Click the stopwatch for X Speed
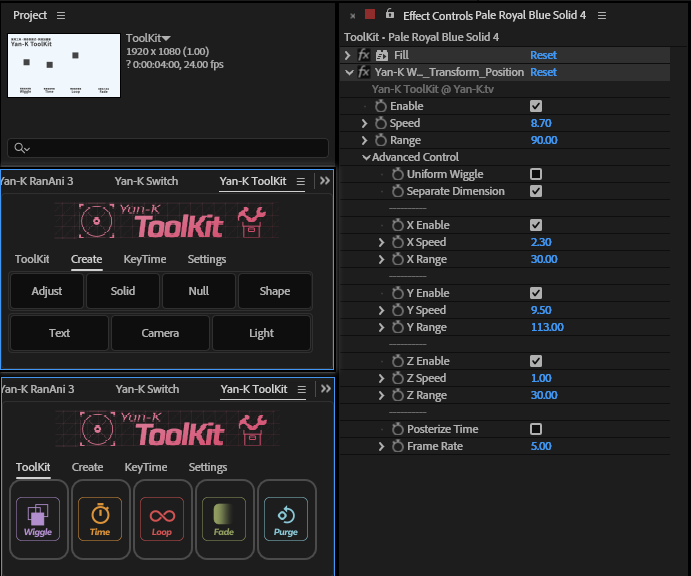The height and width of the screenshot is (576, 691). pos(398,242)
